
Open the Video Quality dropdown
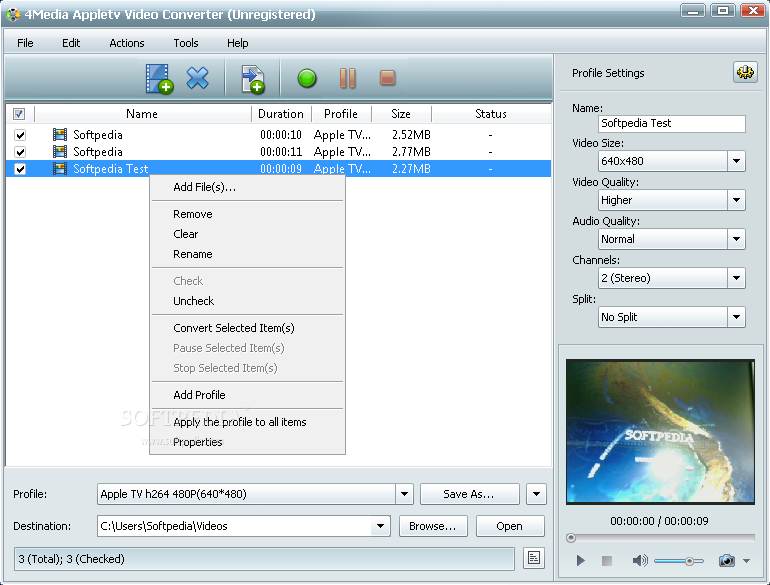point(736,200)
